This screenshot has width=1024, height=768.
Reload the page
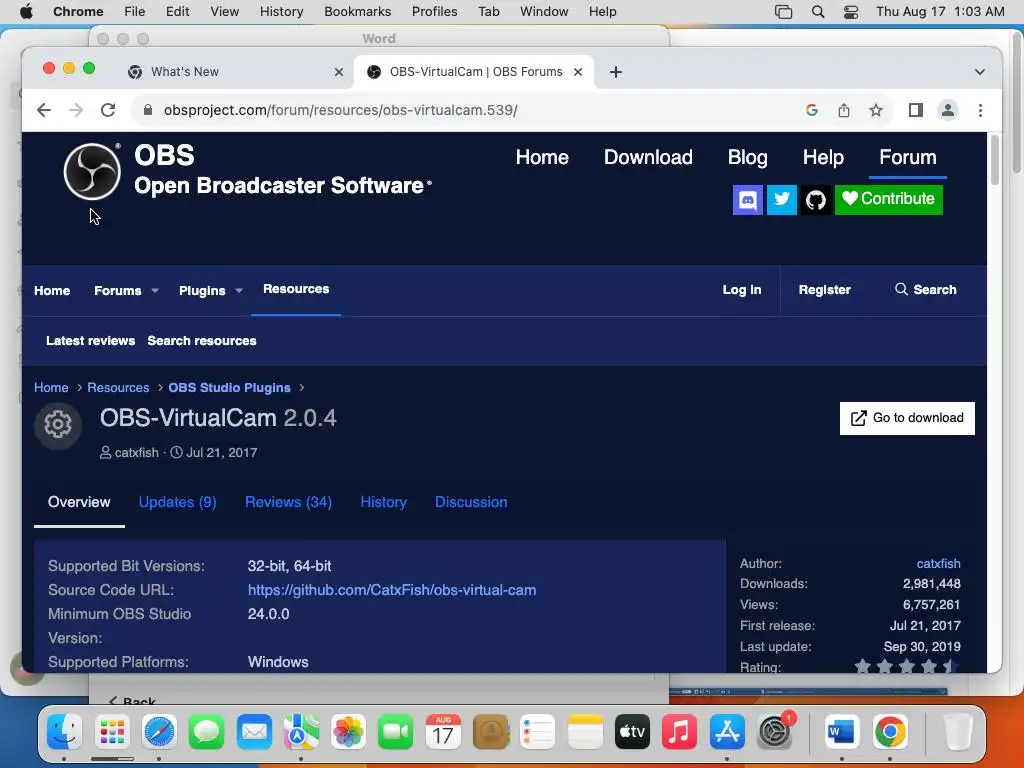[108, 110]
